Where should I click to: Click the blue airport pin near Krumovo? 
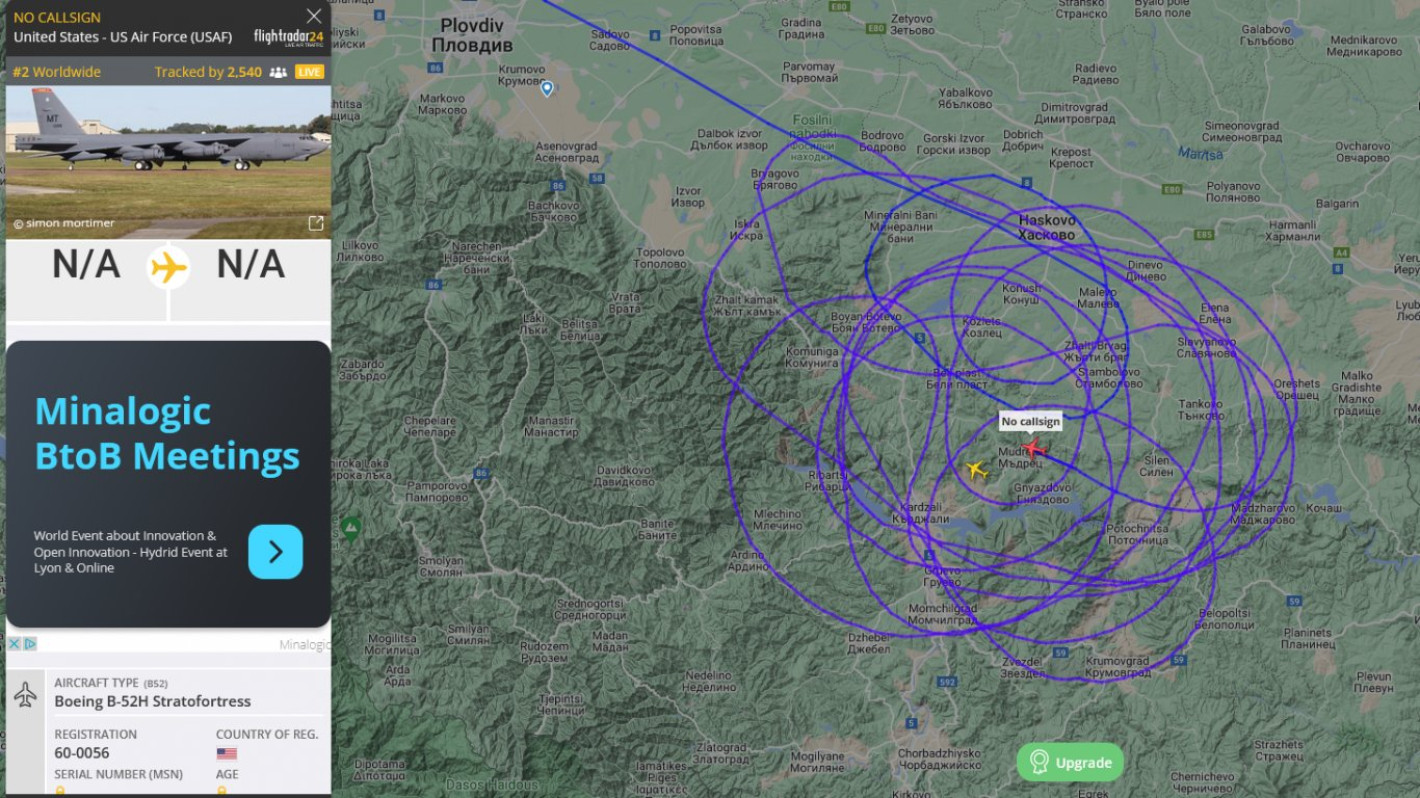point(547,89)
